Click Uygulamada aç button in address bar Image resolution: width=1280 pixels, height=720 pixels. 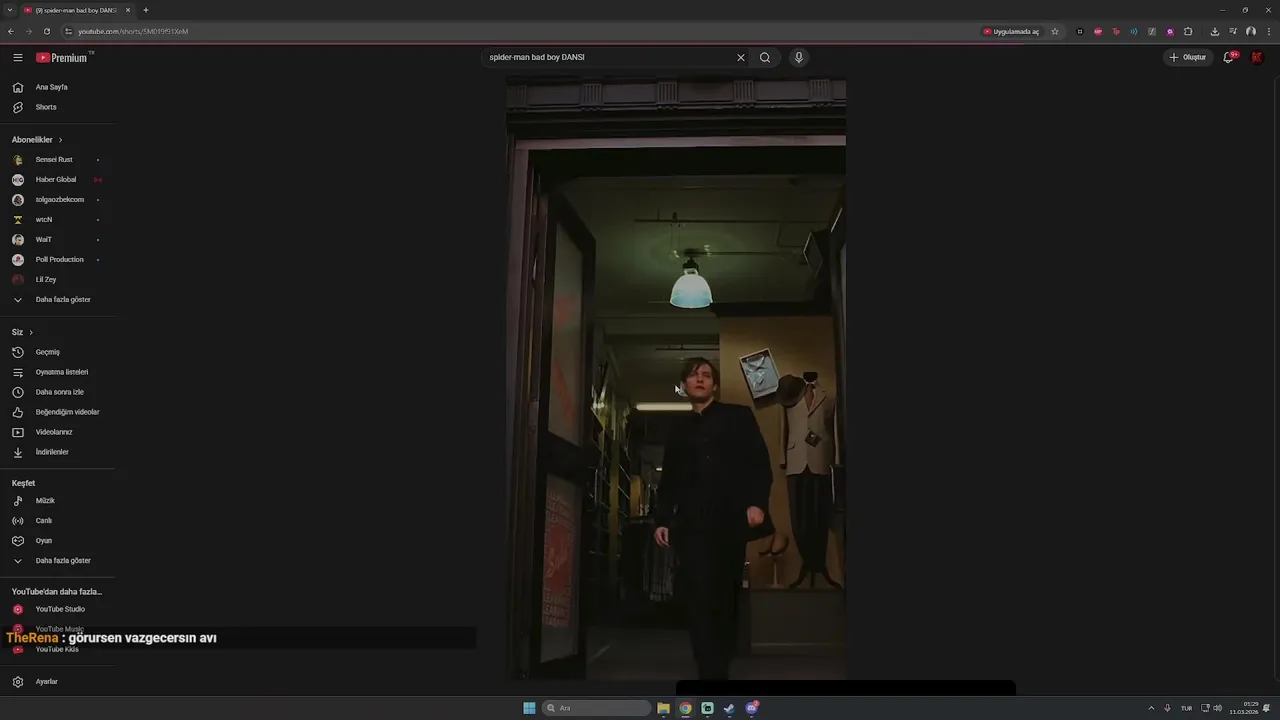1011,31
